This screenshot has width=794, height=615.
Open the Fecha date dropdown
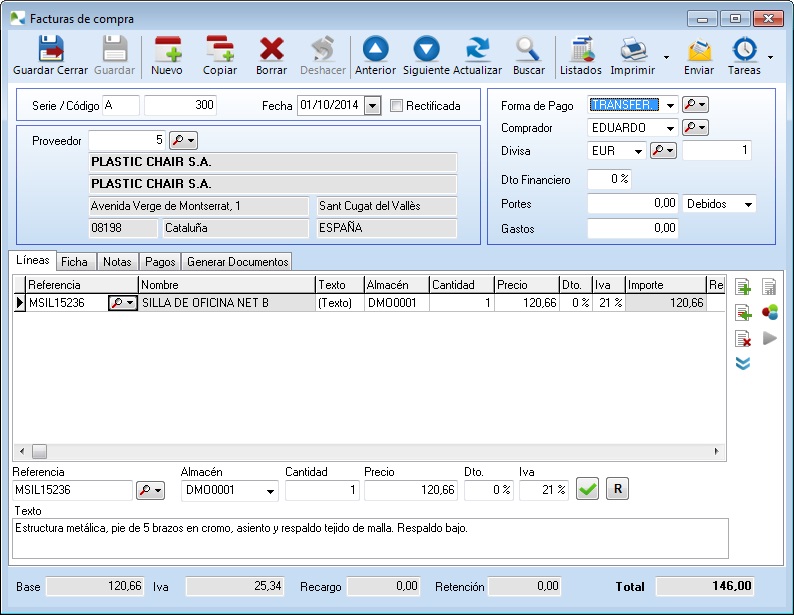tap(373, 105)
